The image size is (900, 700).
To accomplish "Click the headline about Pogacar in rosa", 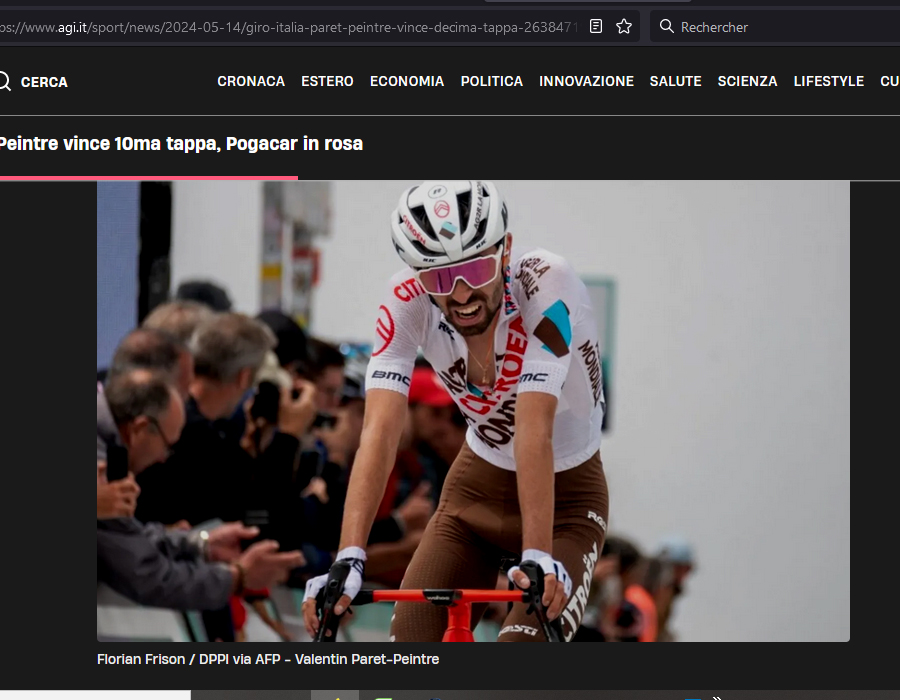I will [180, 143].
